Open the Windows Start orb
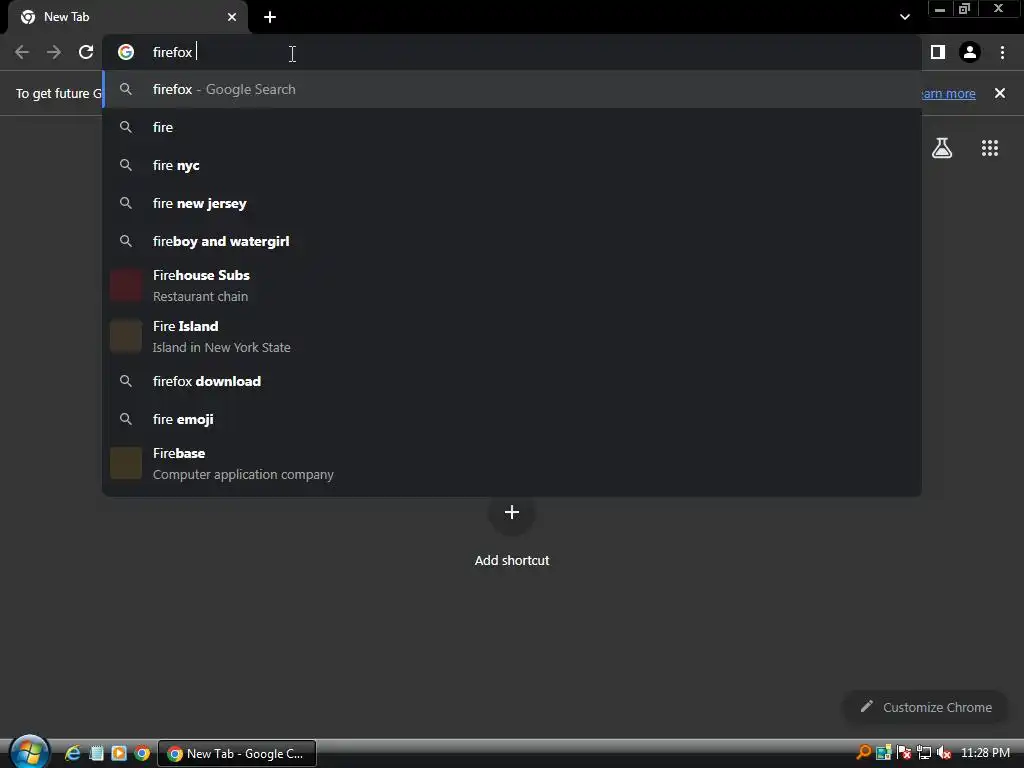Image resolution: width=1024 pixels, height=768 pixels. coord(29,752)
